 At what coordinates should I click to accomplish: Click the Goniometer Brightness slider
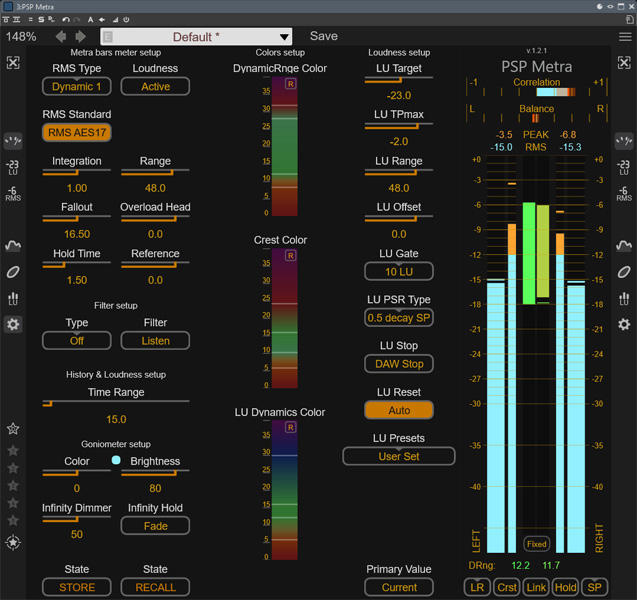pos(155,472)
